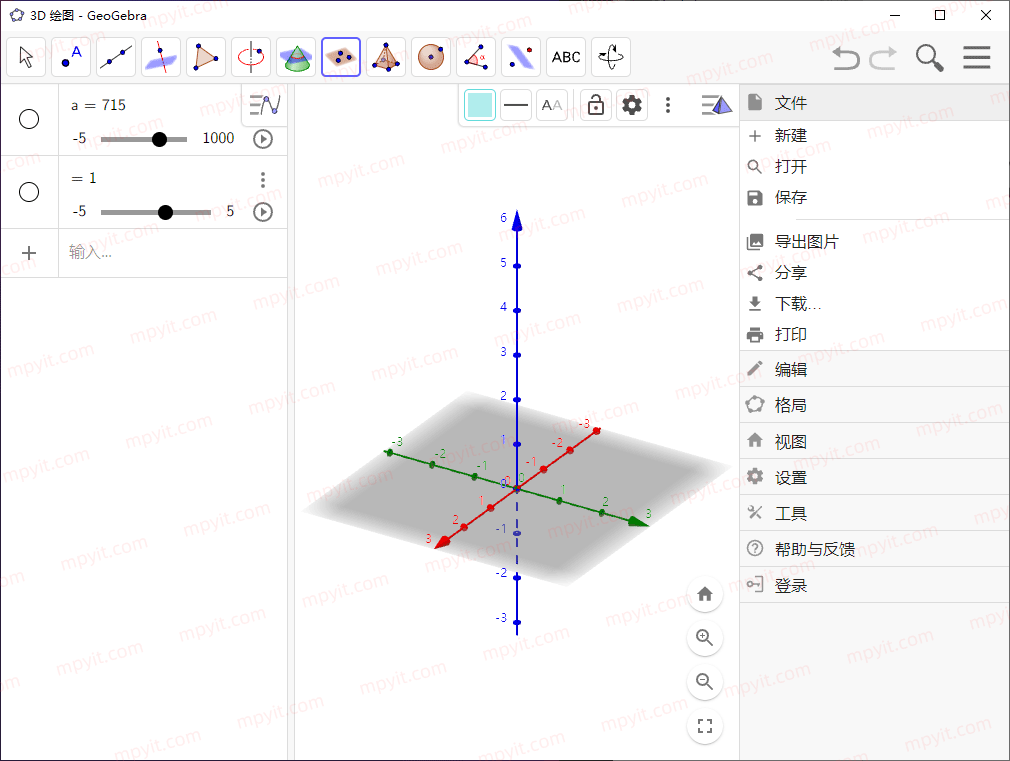Select the Move arrow tool
The width and height of the screenshot is (1010, 761).
26,57
